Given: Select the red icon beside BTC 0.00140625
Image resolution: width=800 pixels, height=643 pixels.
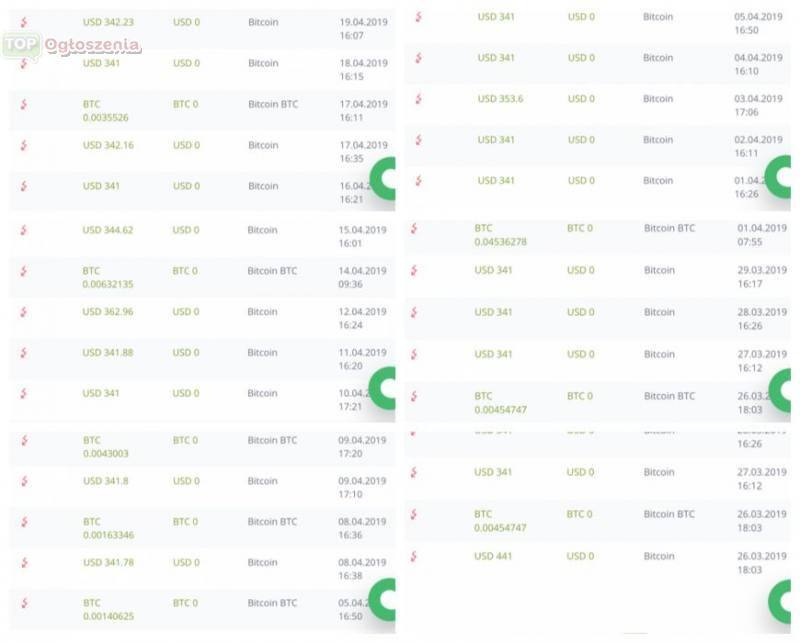Looking at the screenshot, I should (24, 603).
